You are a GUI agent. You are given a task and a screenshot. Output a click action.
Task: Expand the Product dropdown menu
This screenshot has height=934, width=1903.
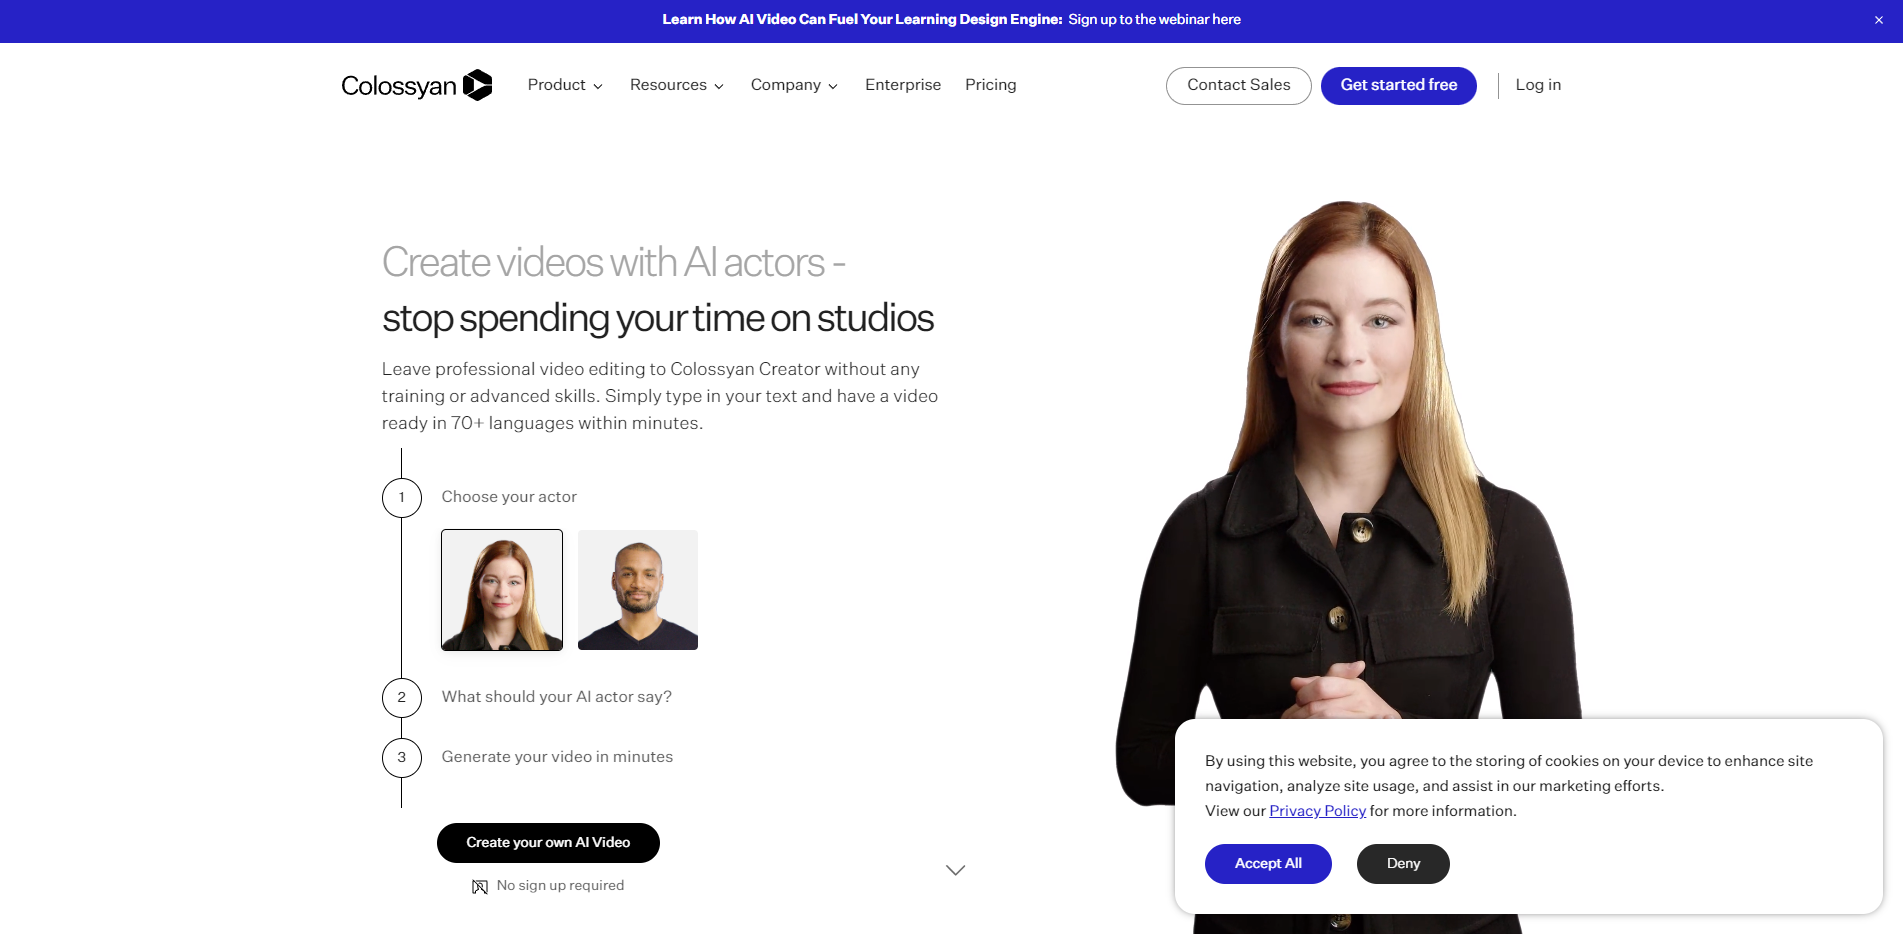click(x=565, y=85)
